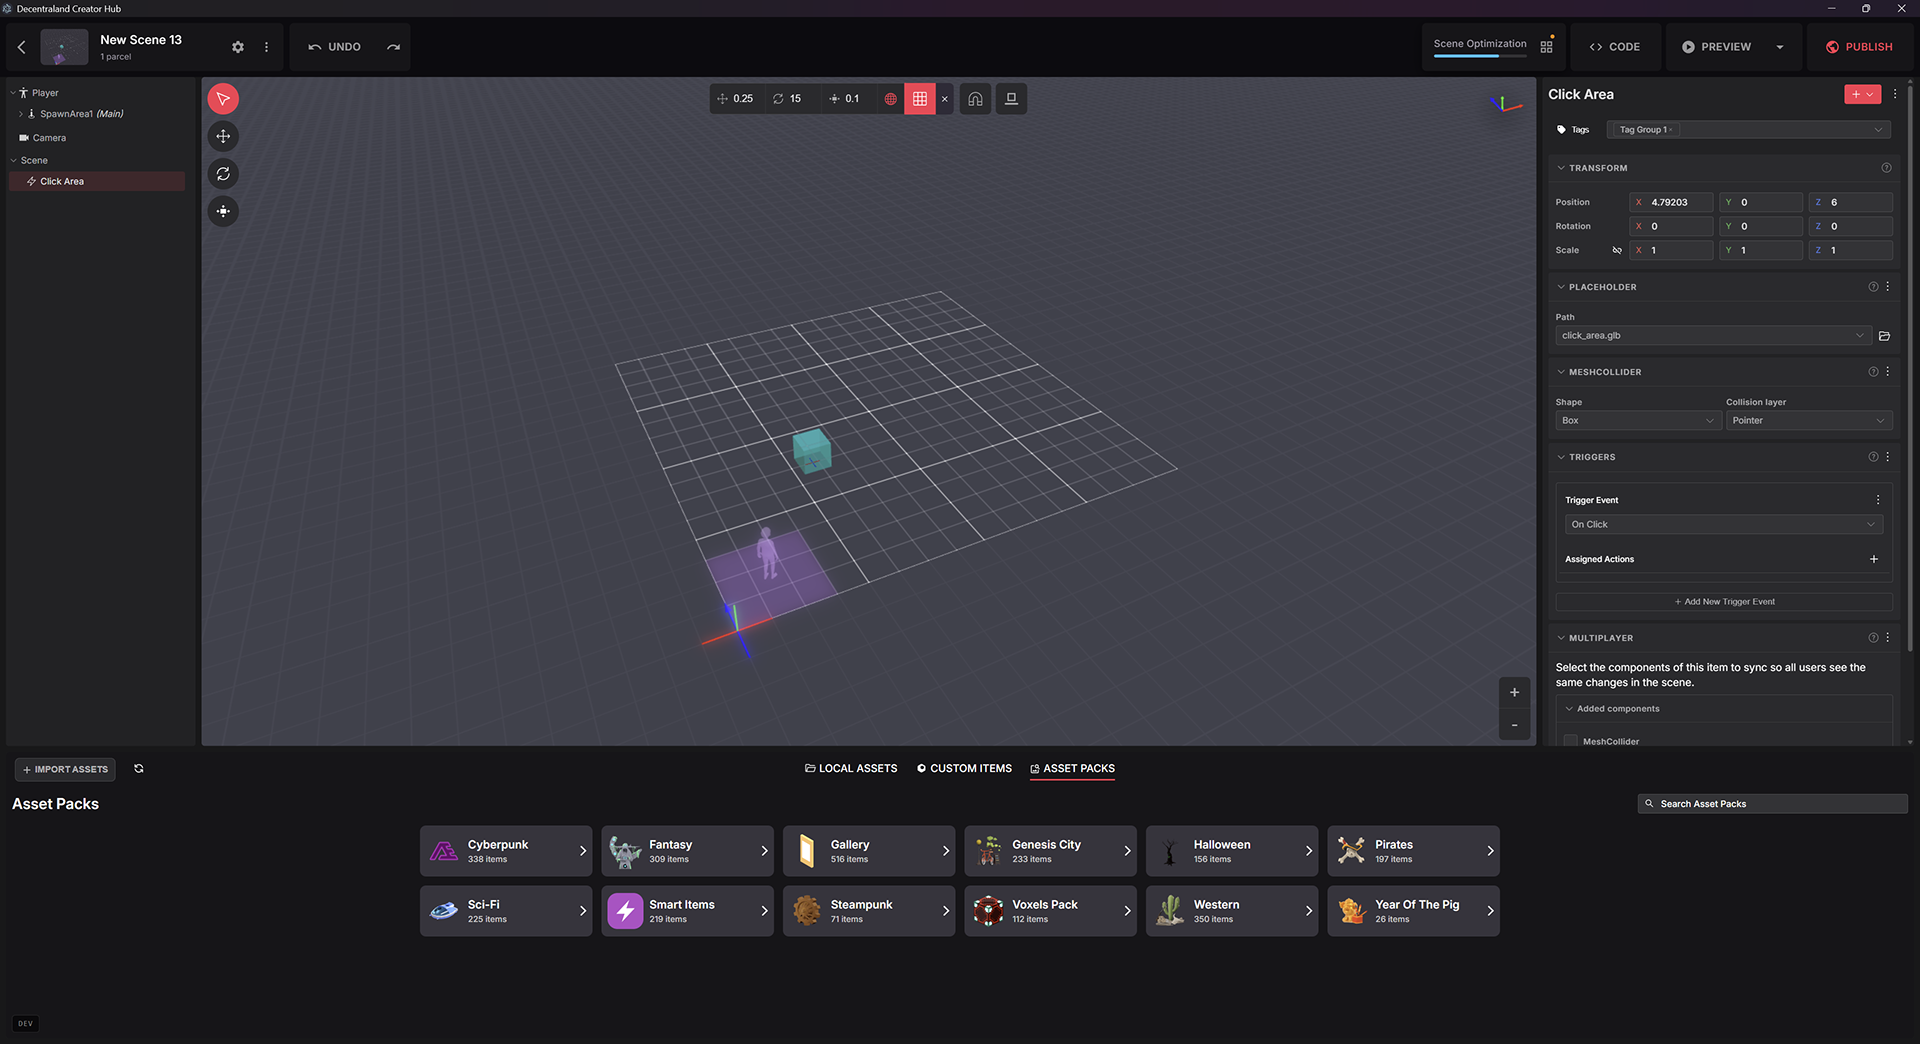
Task: Switch to the Custom Items tab
Action: coord(964,769)
